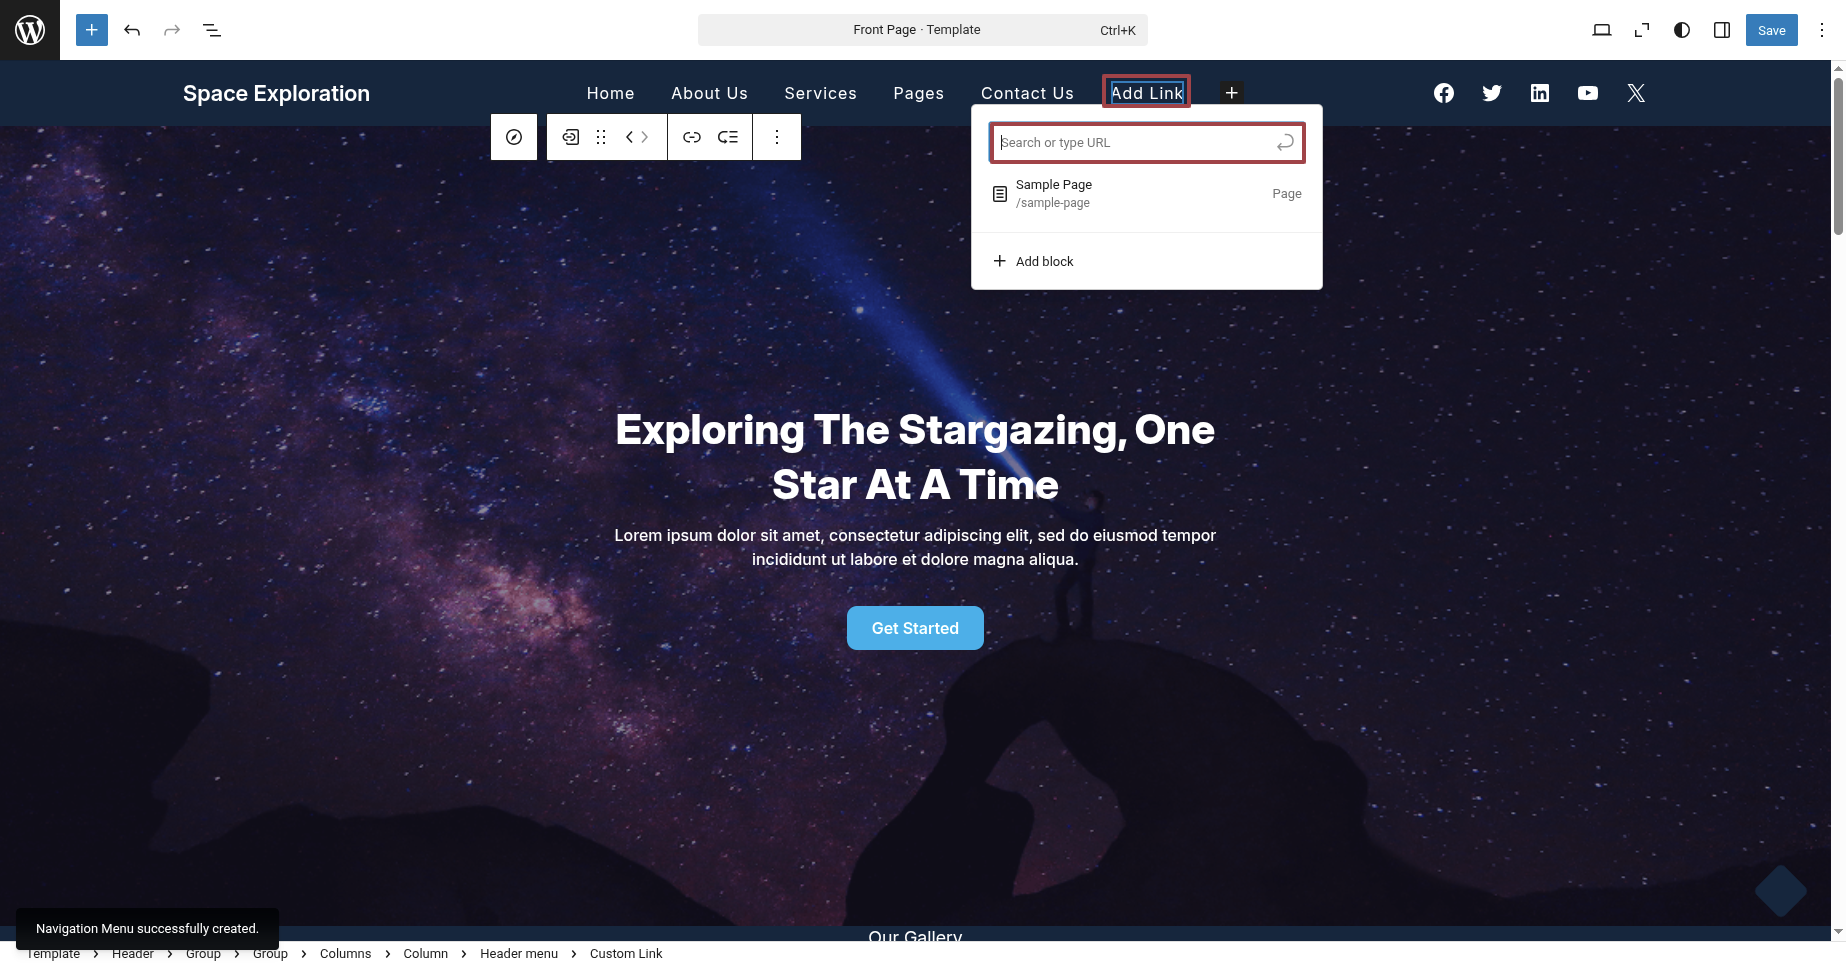Click the block drag handle icon
The width and height of the screenshot is (1846, 966).
coord(601,137)
